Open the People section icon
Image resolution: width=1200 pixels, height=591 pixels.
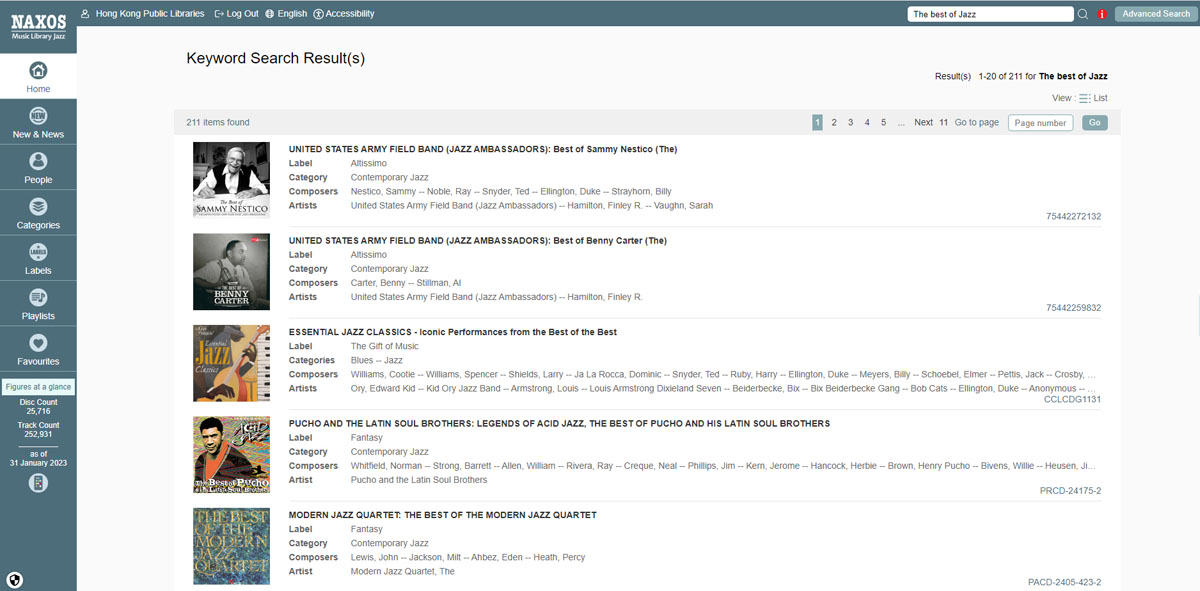(x=38, y=161)
